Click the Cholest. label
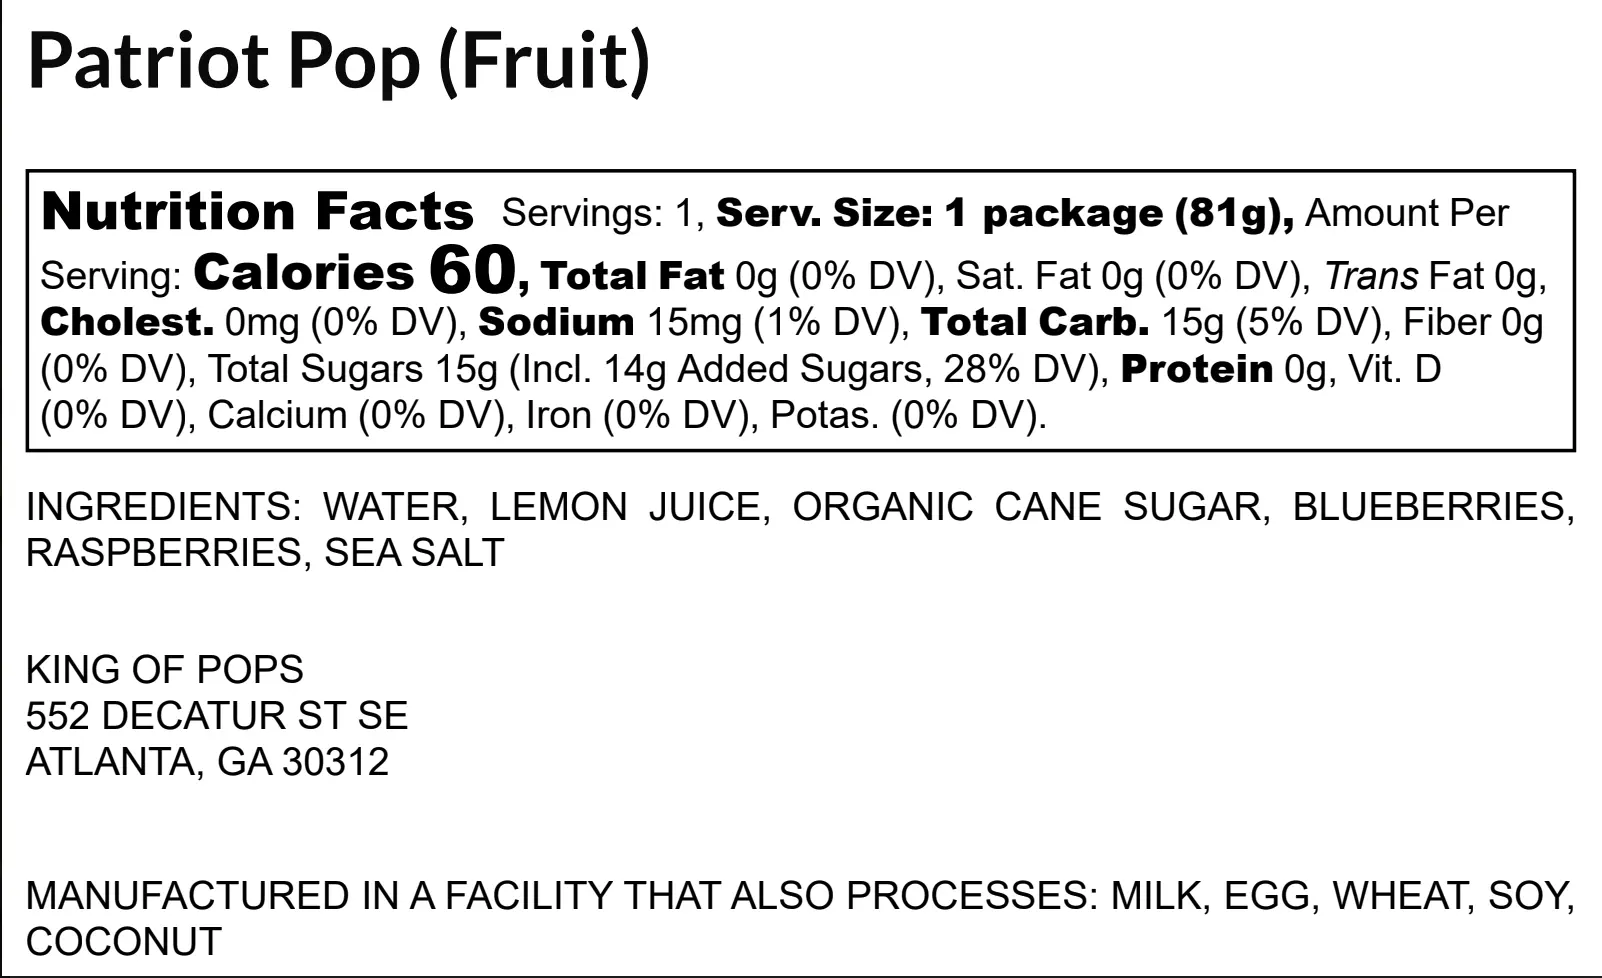This screenshot has width=1602, height=978. (x=128, y=322)
